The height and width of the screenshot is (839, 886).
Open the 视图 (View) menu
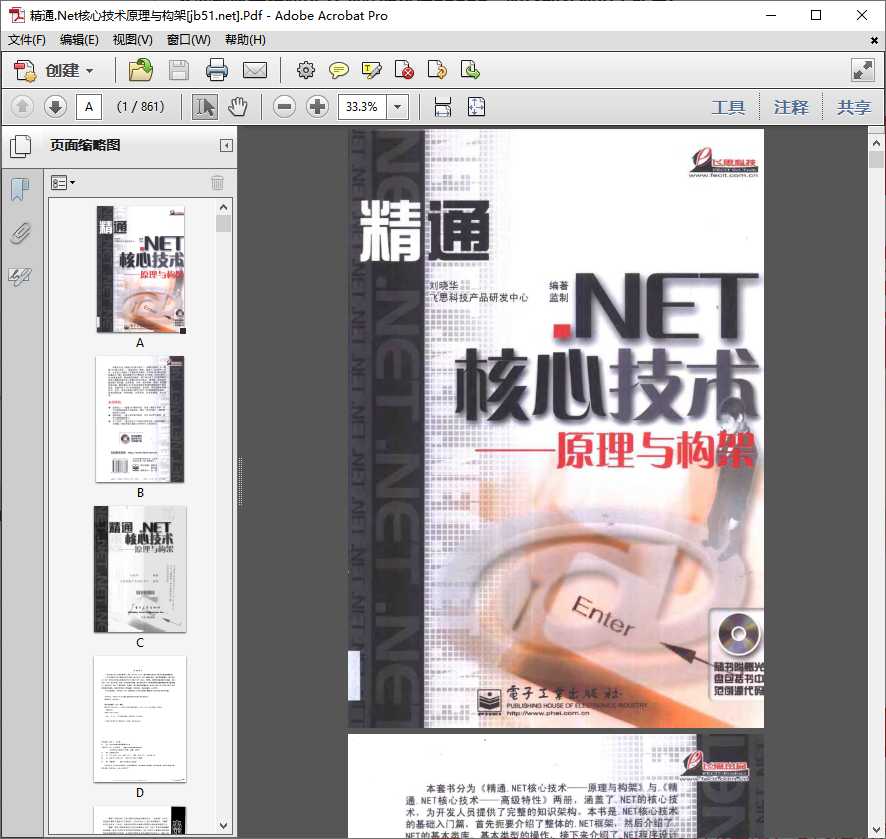pyautogui.click(x=131, y=39)
